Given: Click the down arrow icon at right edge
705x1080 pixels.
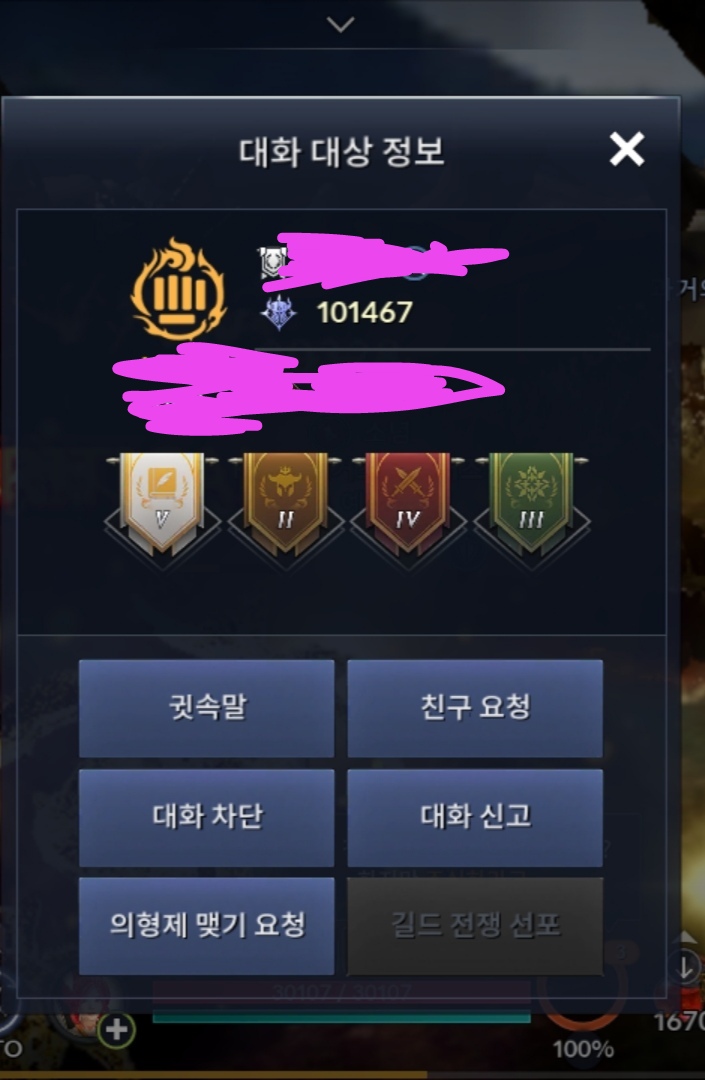Looking at the screenshot, I should 685,967.
